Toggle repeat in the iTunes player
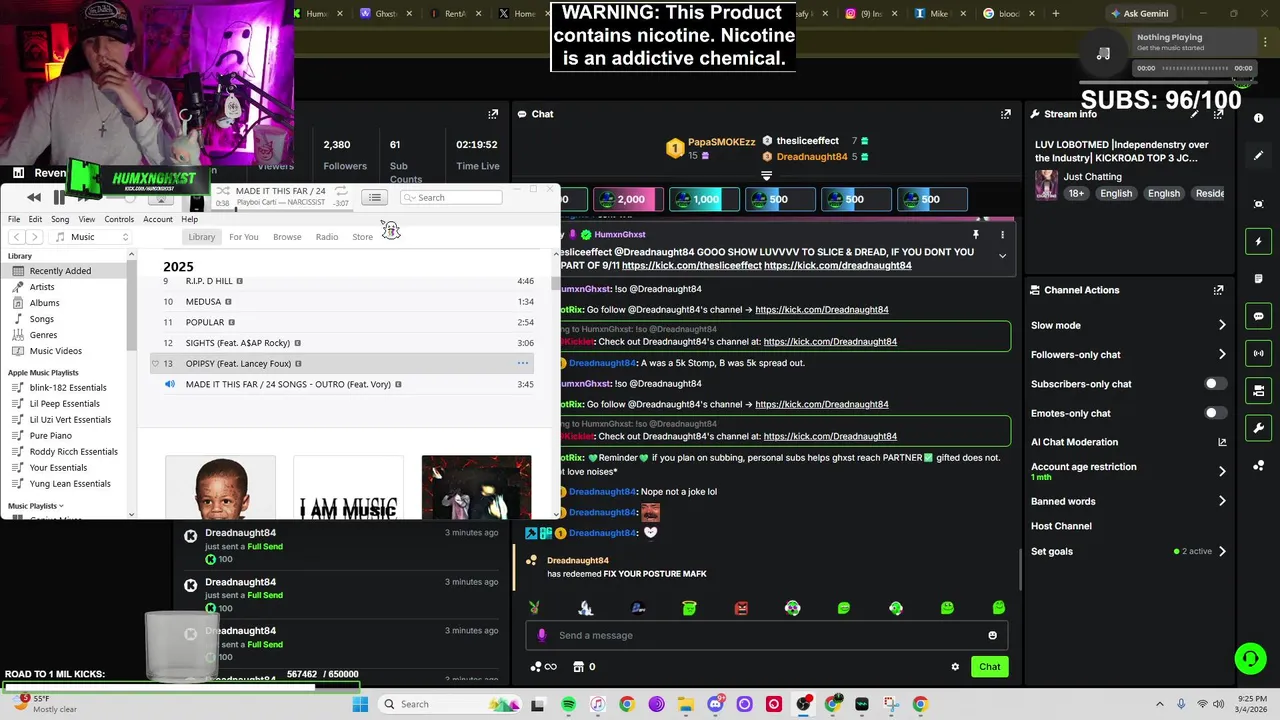Image resolution: width=1280 pixels, height=720 pixels. tap(342, 191)
